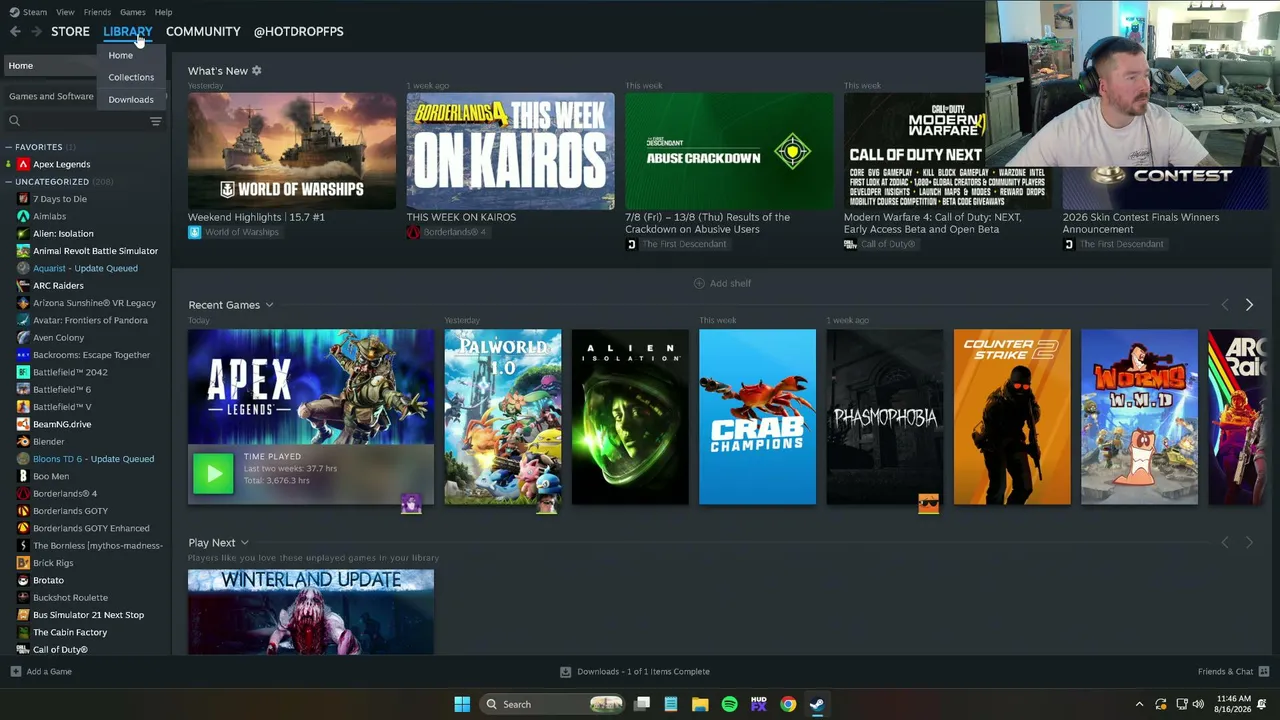Screen dimensions: 1280x720
Task: Choose Home in the Library dropdown
Action: 120,55
